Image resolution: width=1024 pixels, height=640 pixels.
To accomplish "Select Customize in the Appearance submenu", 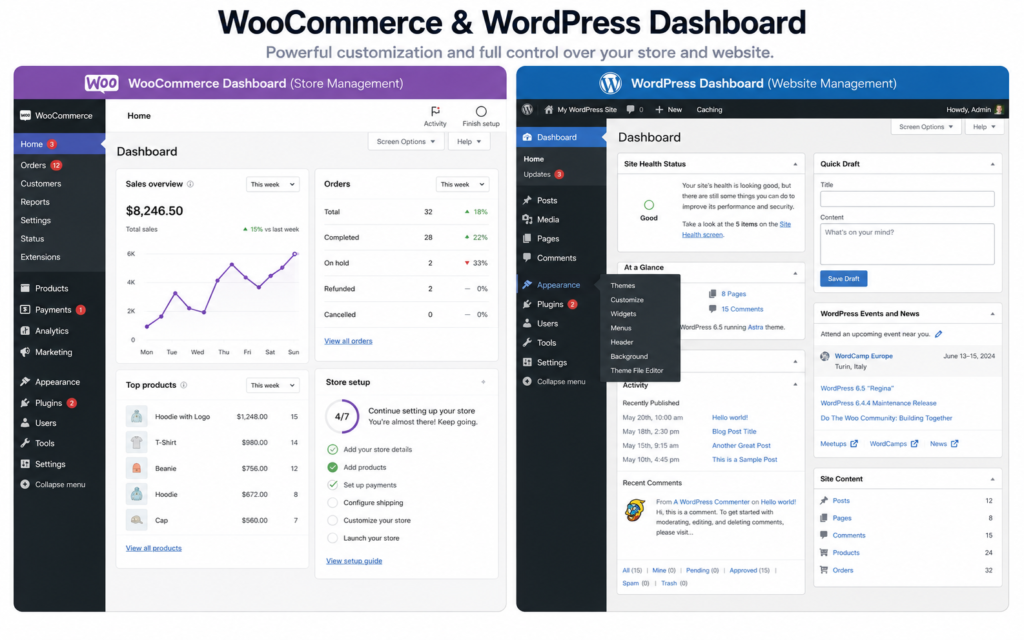I will pos(627,300).
